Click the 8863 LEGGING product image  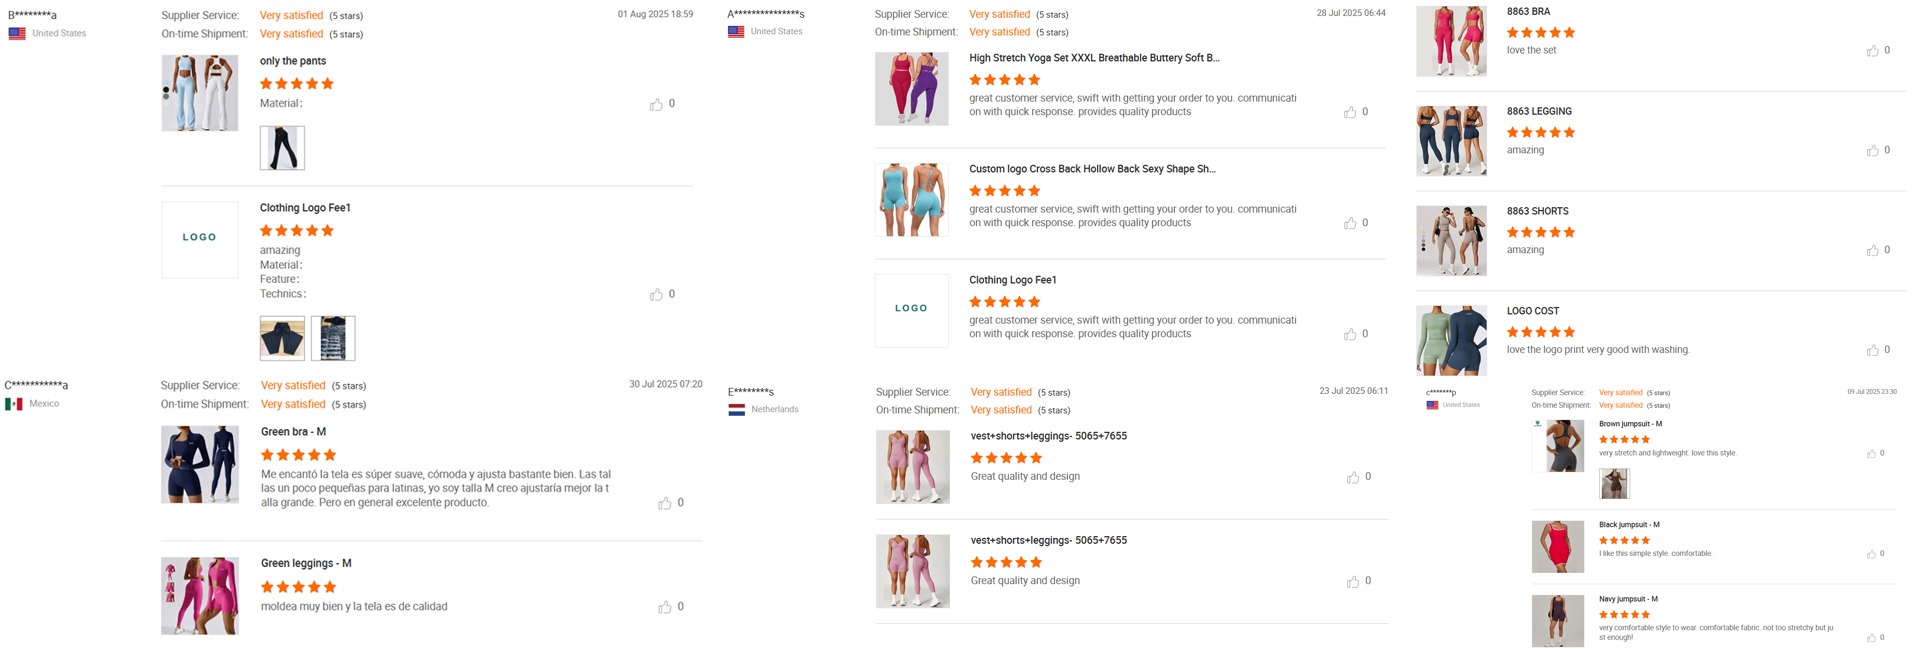click(1451, 141)
